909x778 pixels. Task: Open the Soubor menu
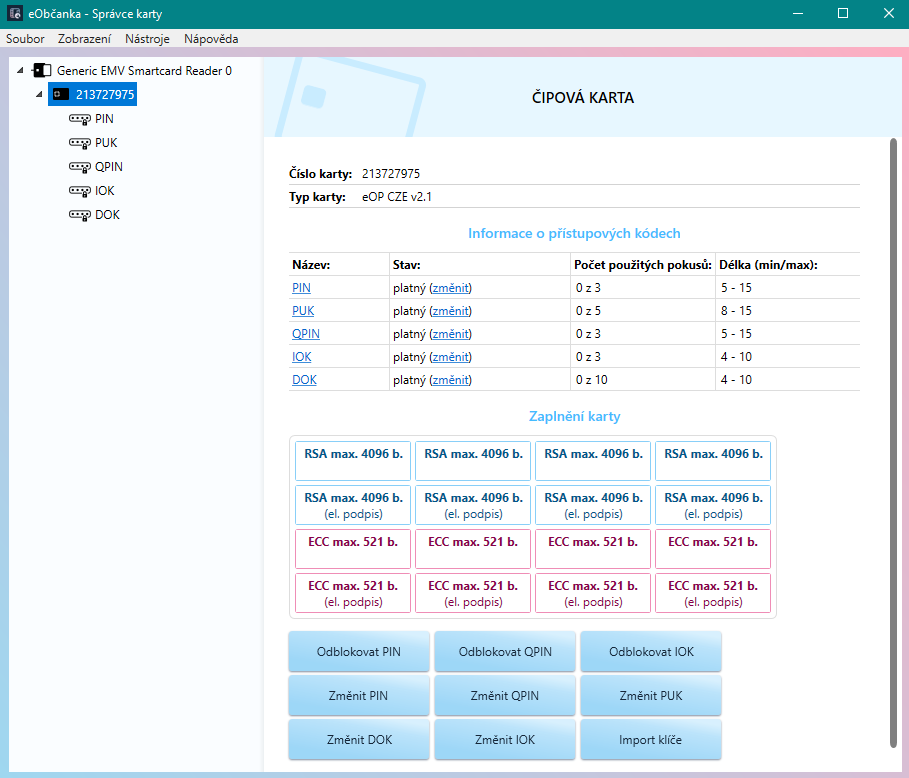pyautogui.click(x=25, y=39)
